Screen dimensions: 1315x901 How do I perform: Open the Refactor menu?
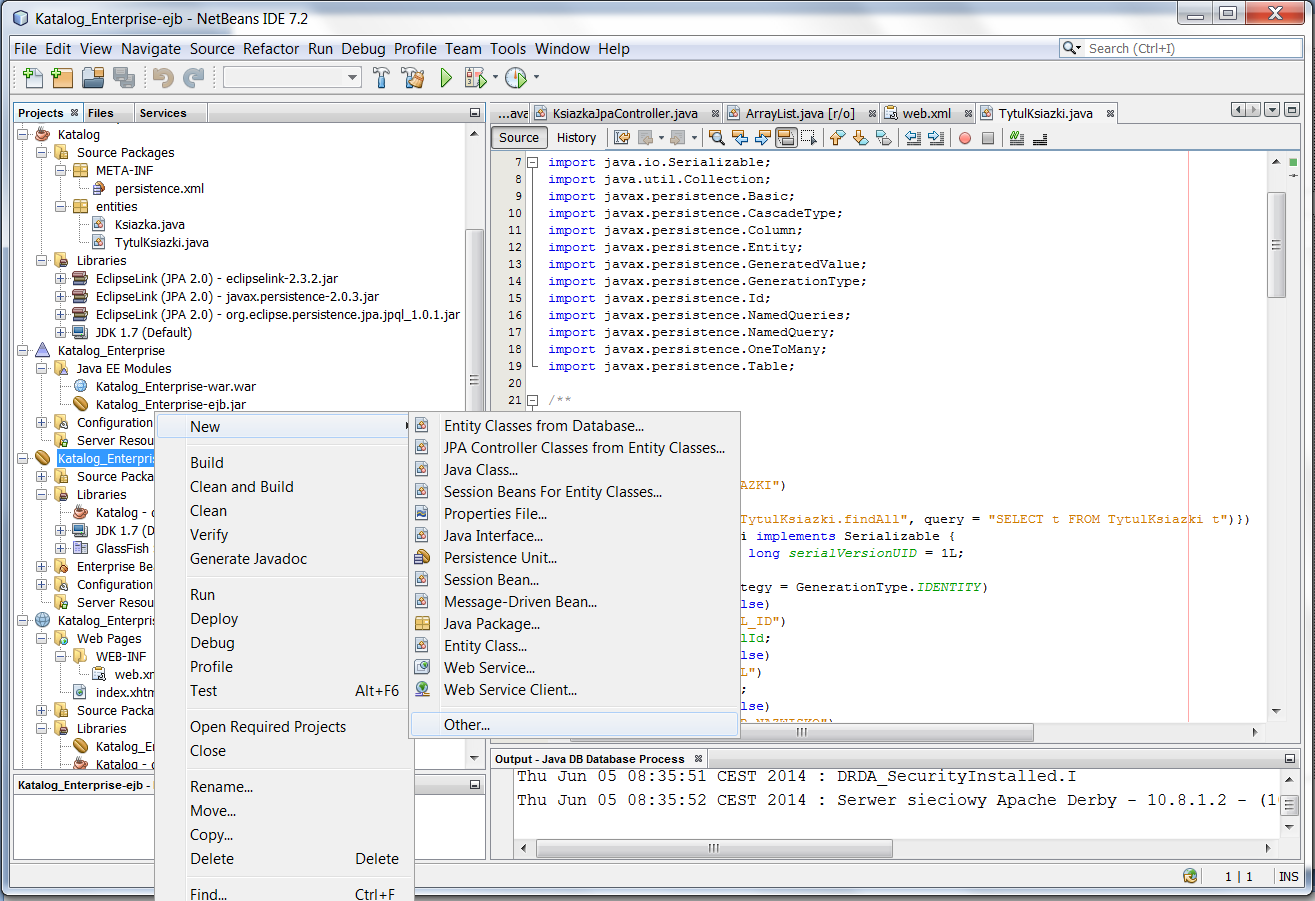[271, 48]
